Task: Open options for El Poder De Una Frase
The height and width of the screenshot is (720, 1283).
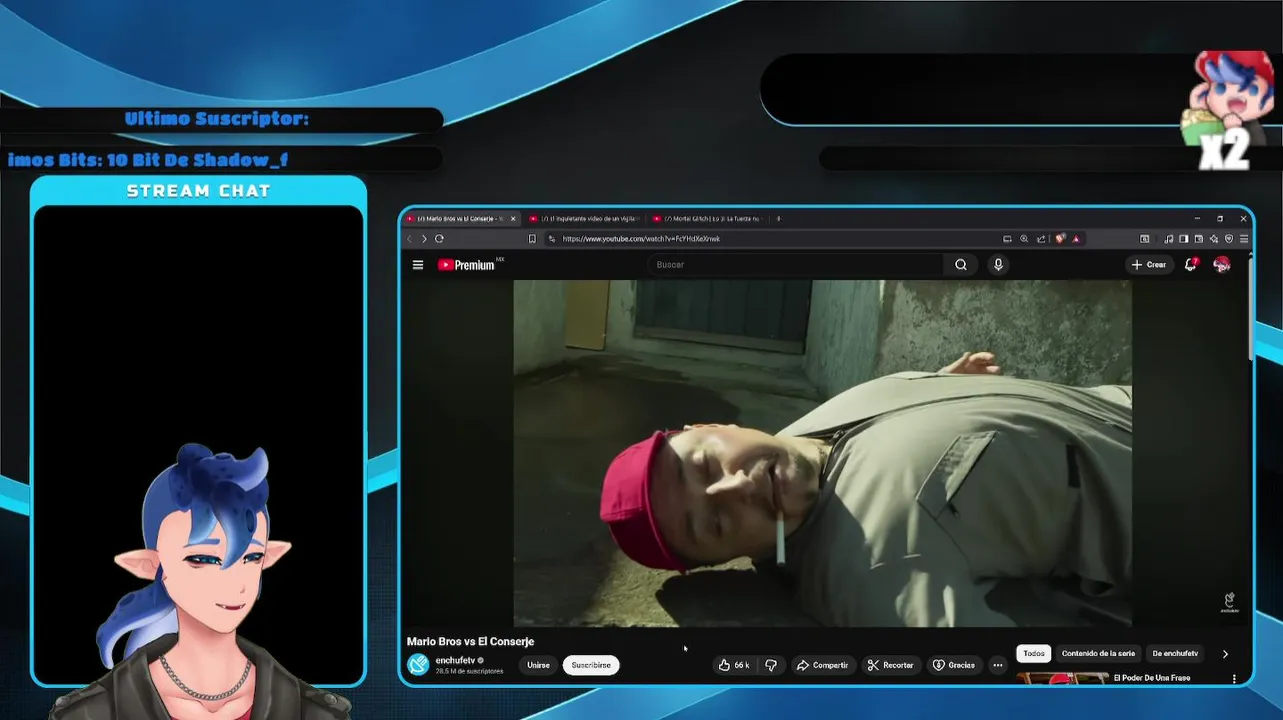Action: (1234, 679)
